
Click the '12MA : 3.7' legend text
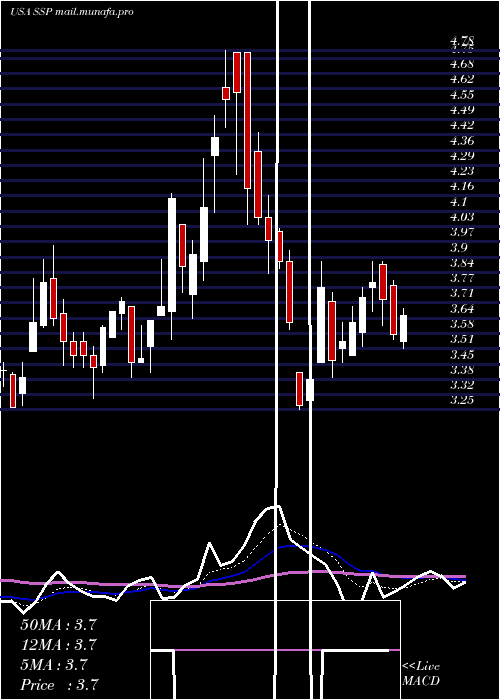[x=58, y=645]
